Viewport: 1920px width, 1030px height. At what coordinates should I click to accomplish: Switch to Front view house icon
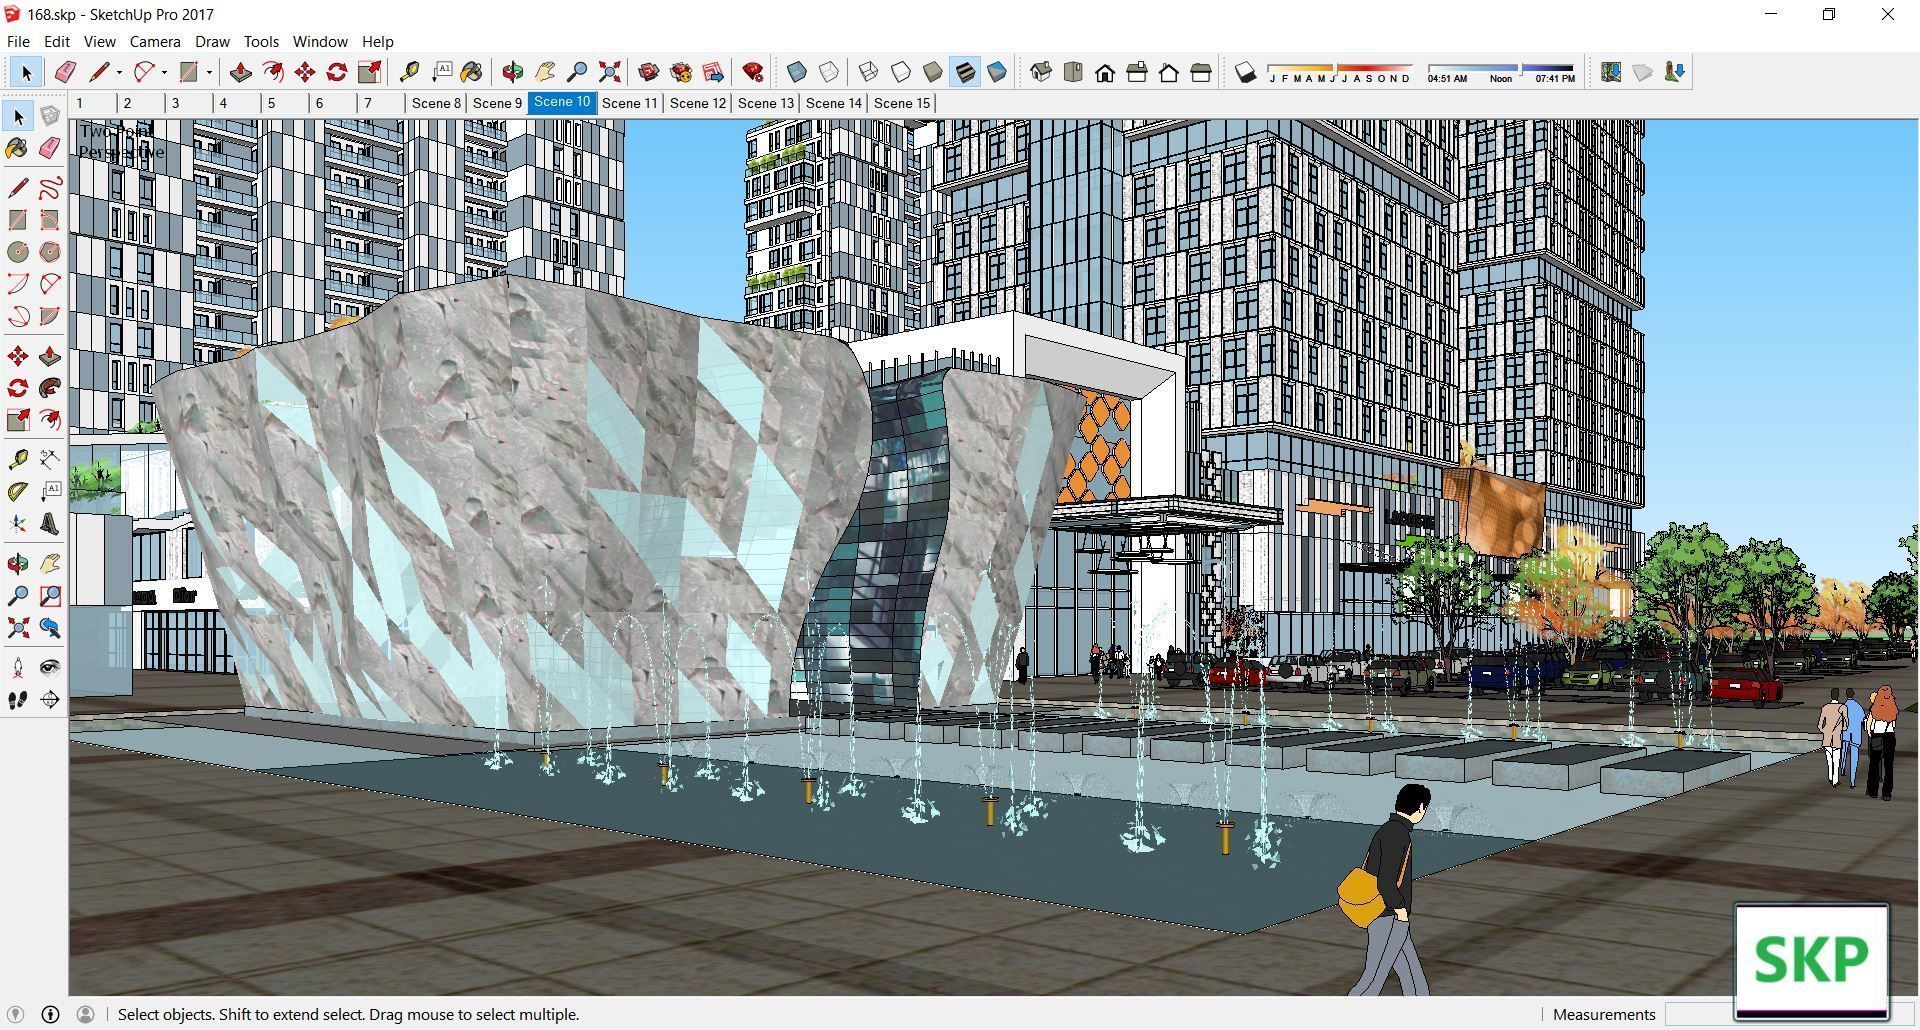pyautogui.click(x=1105, y=72)
